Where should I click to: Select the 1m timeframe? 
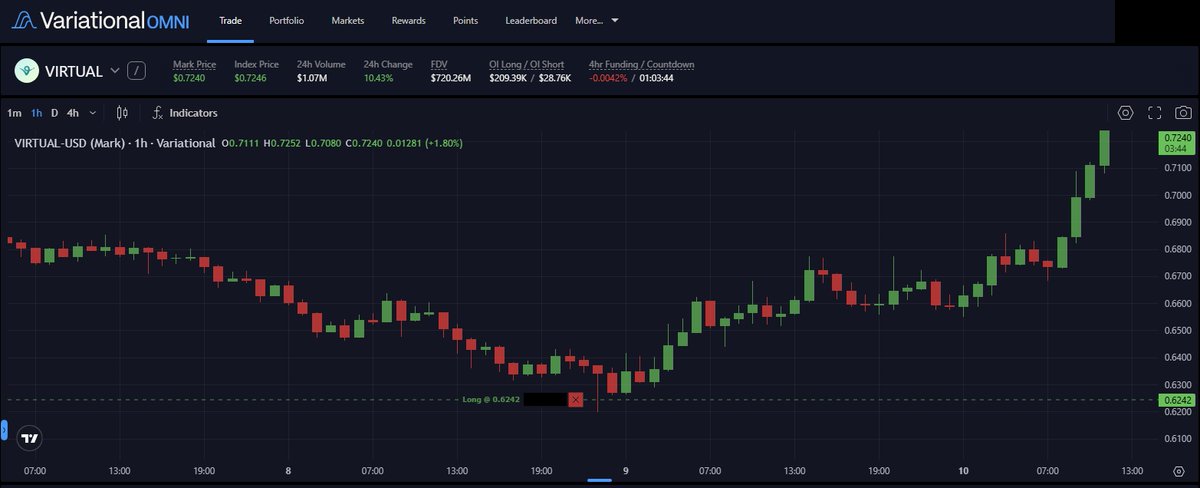coord(14,113)
